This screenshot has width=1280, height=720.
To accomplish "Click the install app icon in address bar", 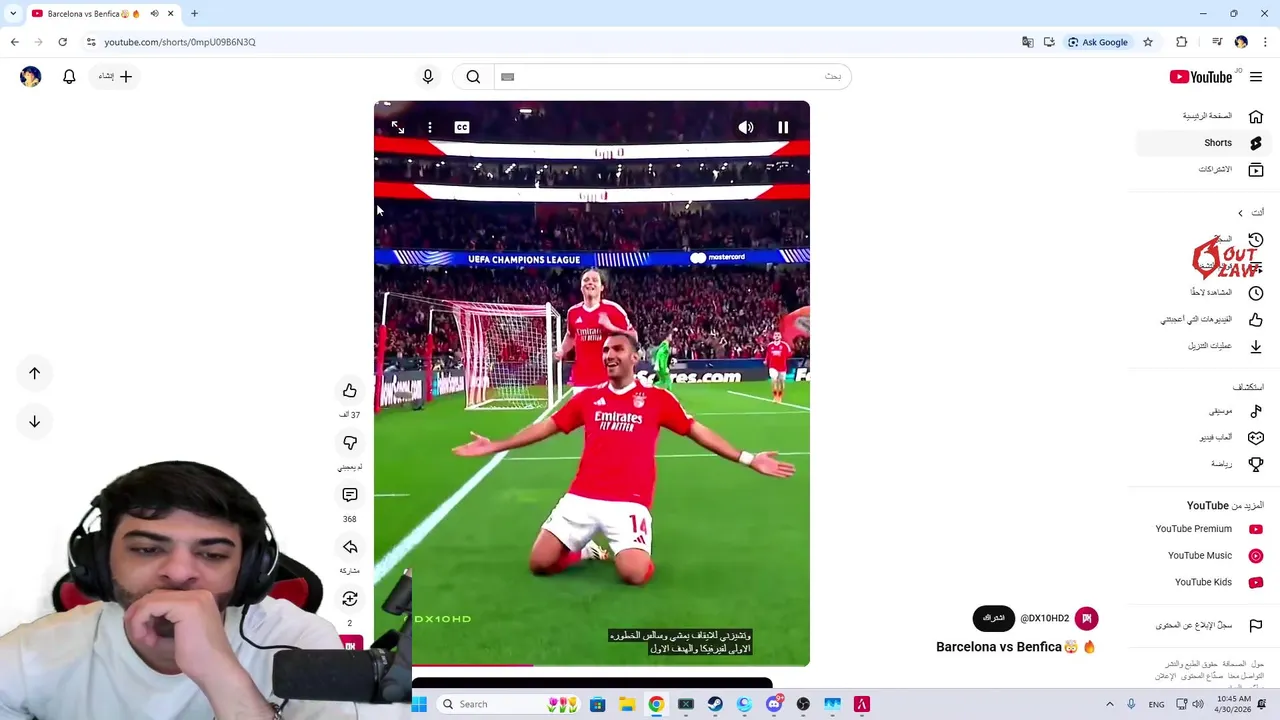I will point(1049,42).
